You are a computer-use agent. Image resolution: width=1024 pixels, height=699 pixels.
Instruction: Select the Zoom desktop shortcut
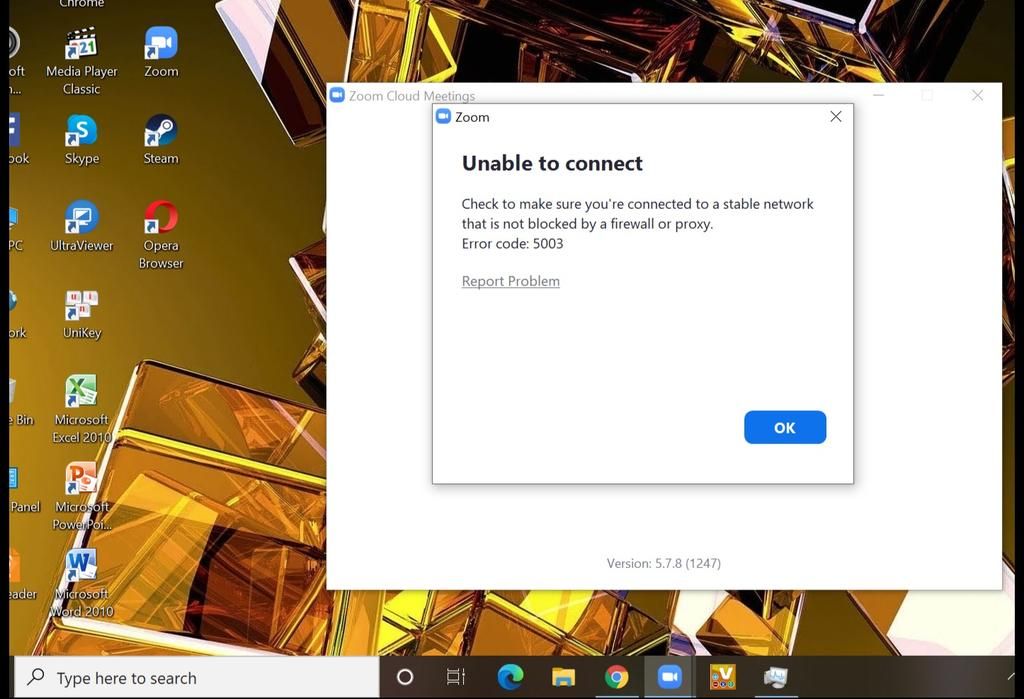click(x=161, y=52)
